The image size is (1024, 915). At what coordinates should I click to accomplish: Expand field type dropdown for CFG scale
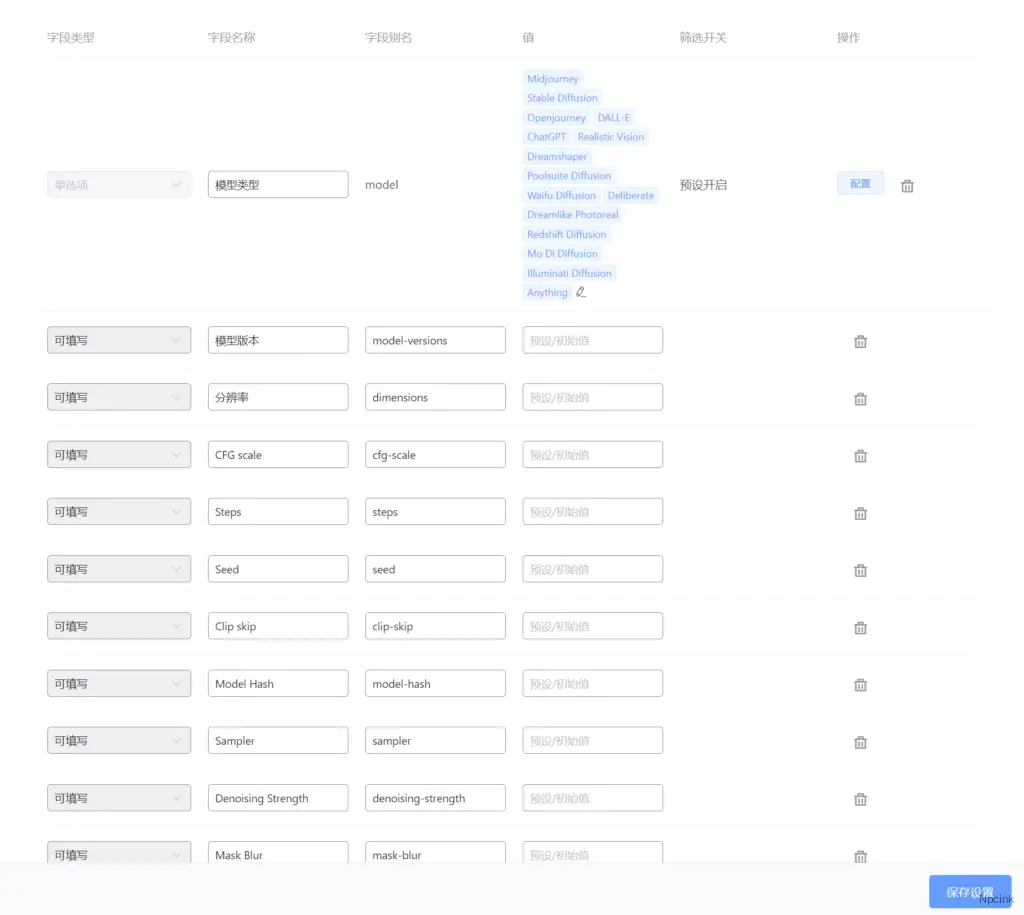point(119,455)
